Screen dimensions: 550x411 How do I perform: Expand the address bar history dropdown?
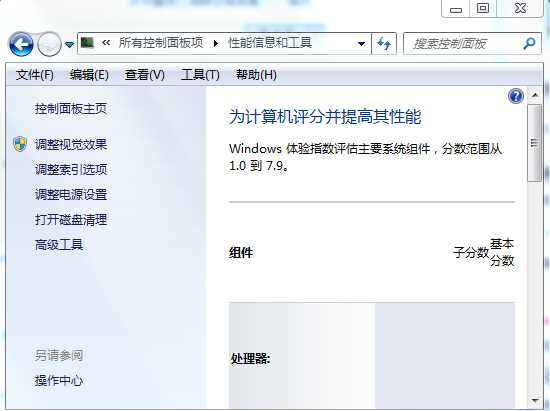(361, 44)
